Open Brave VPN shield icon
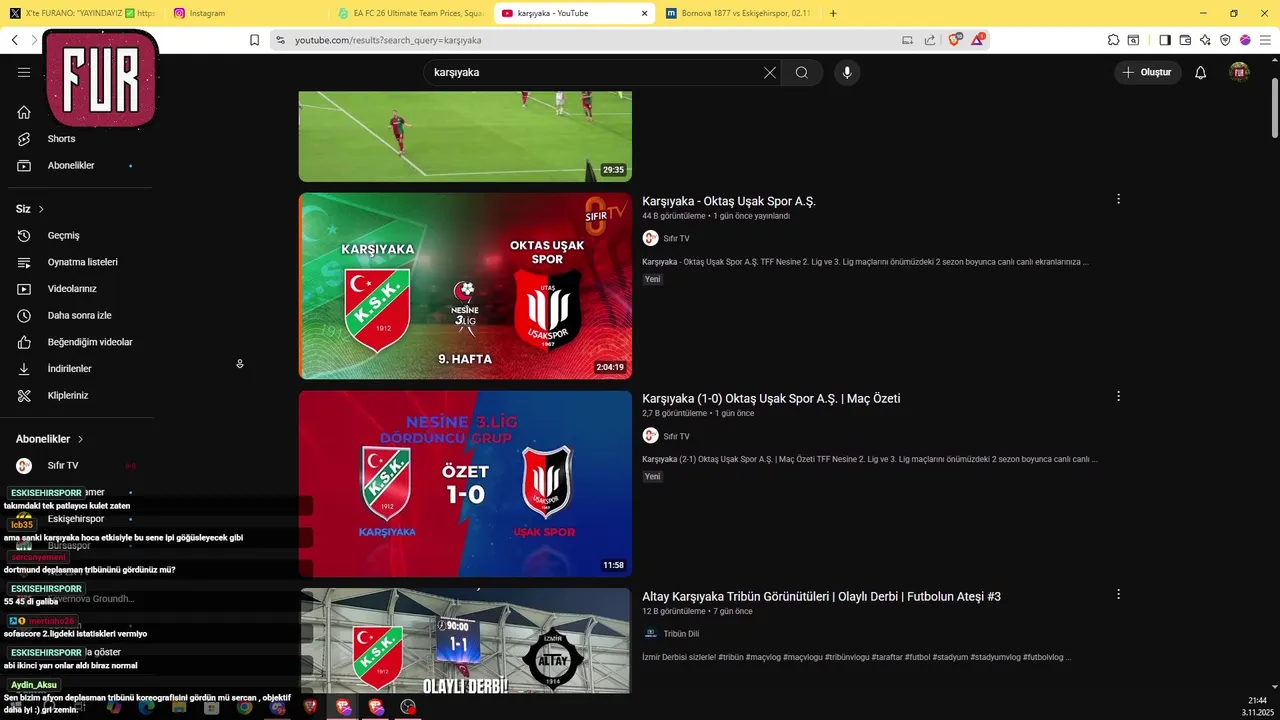The height and width of the screenshot is (720, 1280). (x=1225, y=40)
